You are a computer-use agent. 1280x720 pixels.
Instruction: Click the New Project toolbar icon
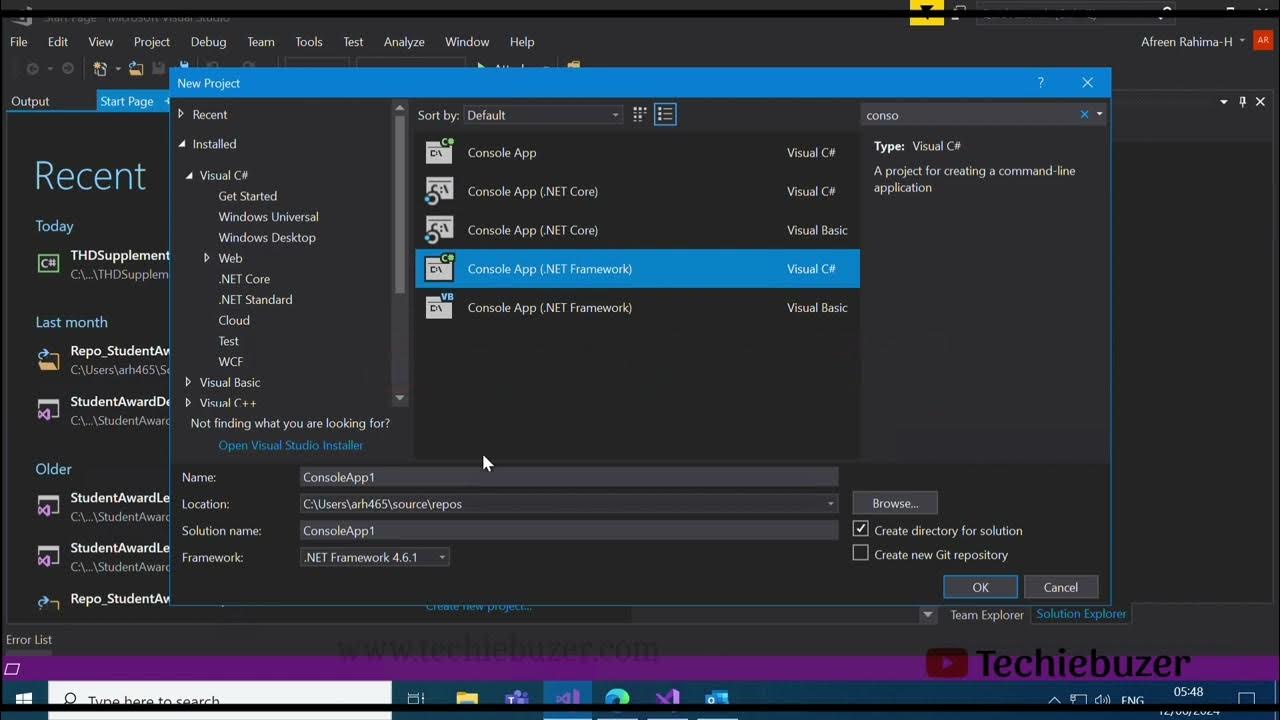pyautogui.click(x=101, y=68)
